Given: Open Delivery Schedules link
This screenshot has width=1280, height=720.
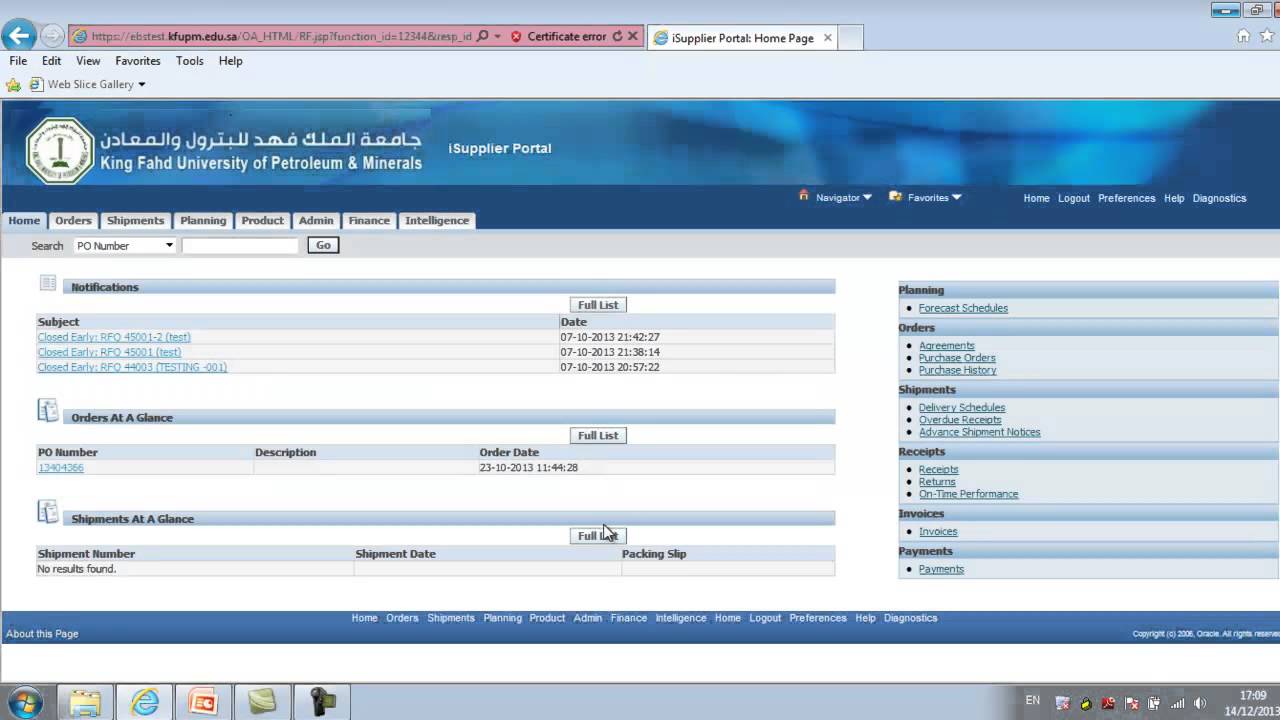Looking at the screenshot, I should click(962, 408).
